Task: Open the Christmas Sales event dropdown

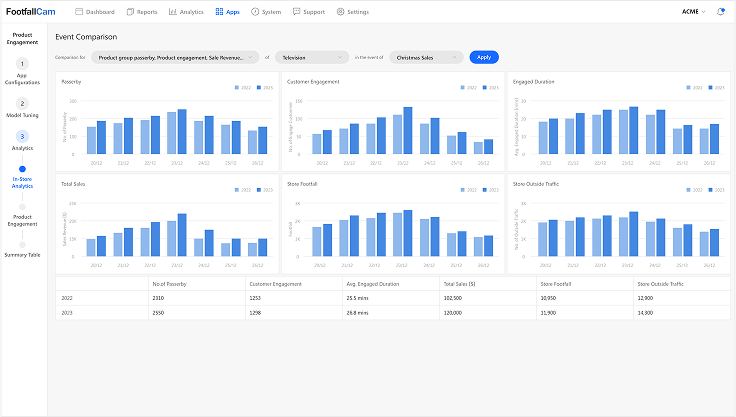Action: (426, 57)
